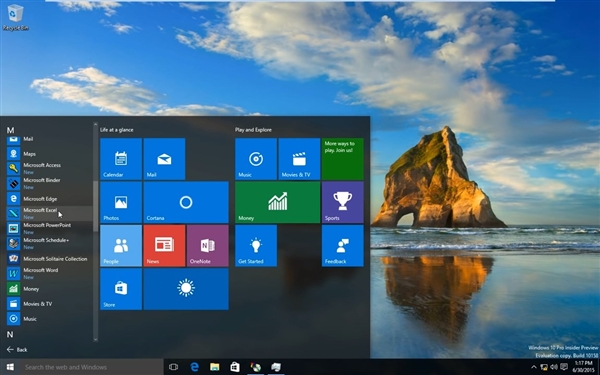Open the Recycle Bin desktop icon
Viewport: 600px width, 375px height.
click(x=15, y=17)
